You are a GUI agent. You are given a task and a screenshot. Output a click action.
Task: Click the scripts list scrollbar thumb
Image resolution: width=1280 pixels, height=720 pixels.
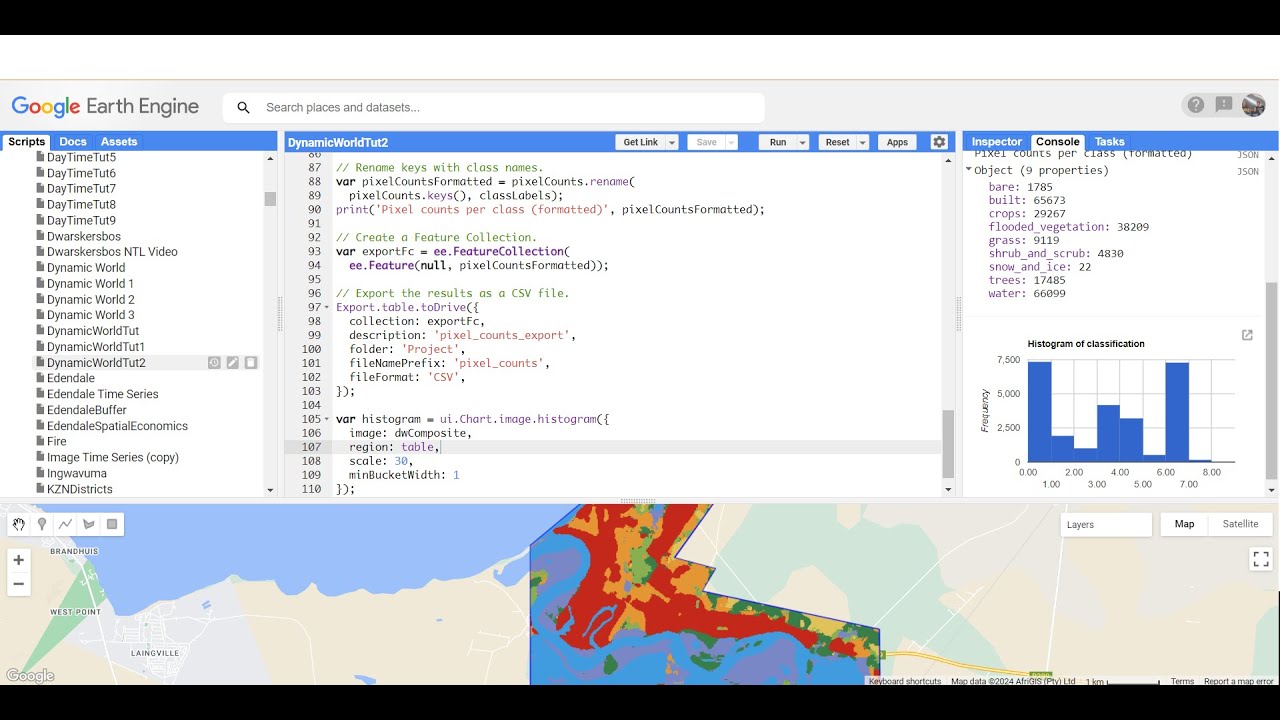[x=270, y=199]
